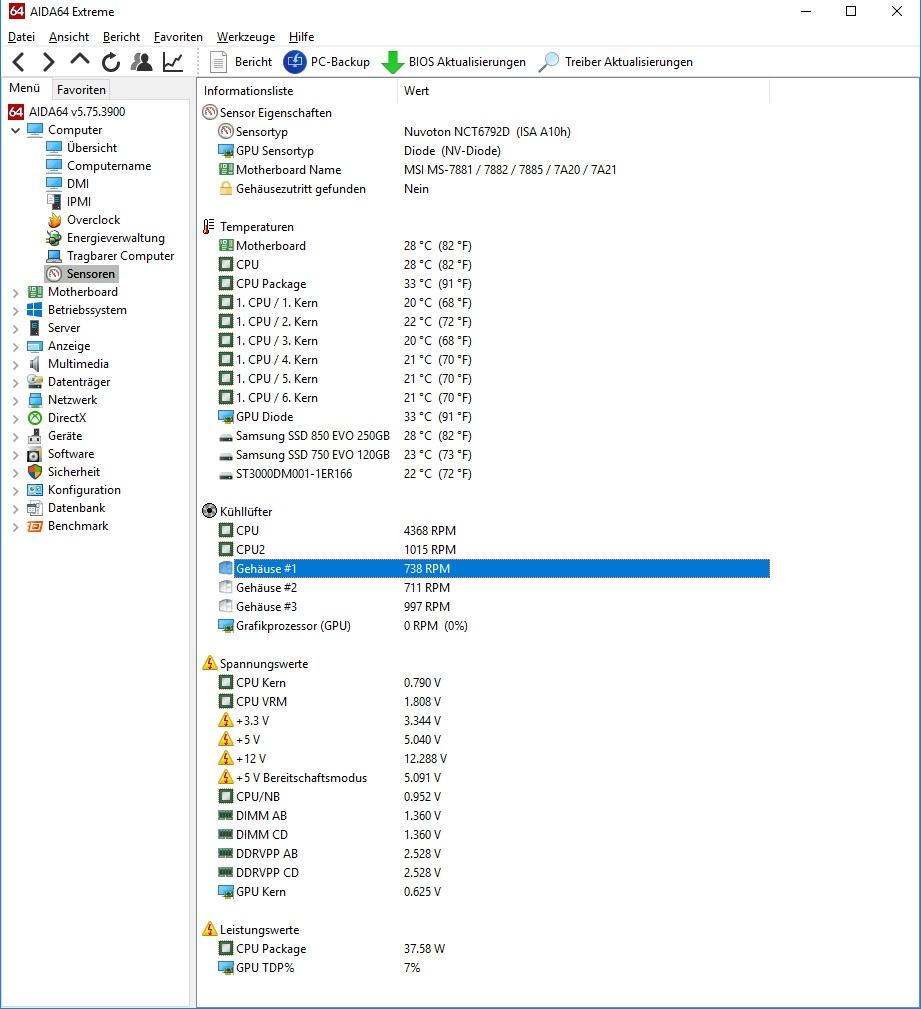Open the Ansicht menu

coord(69,37)
